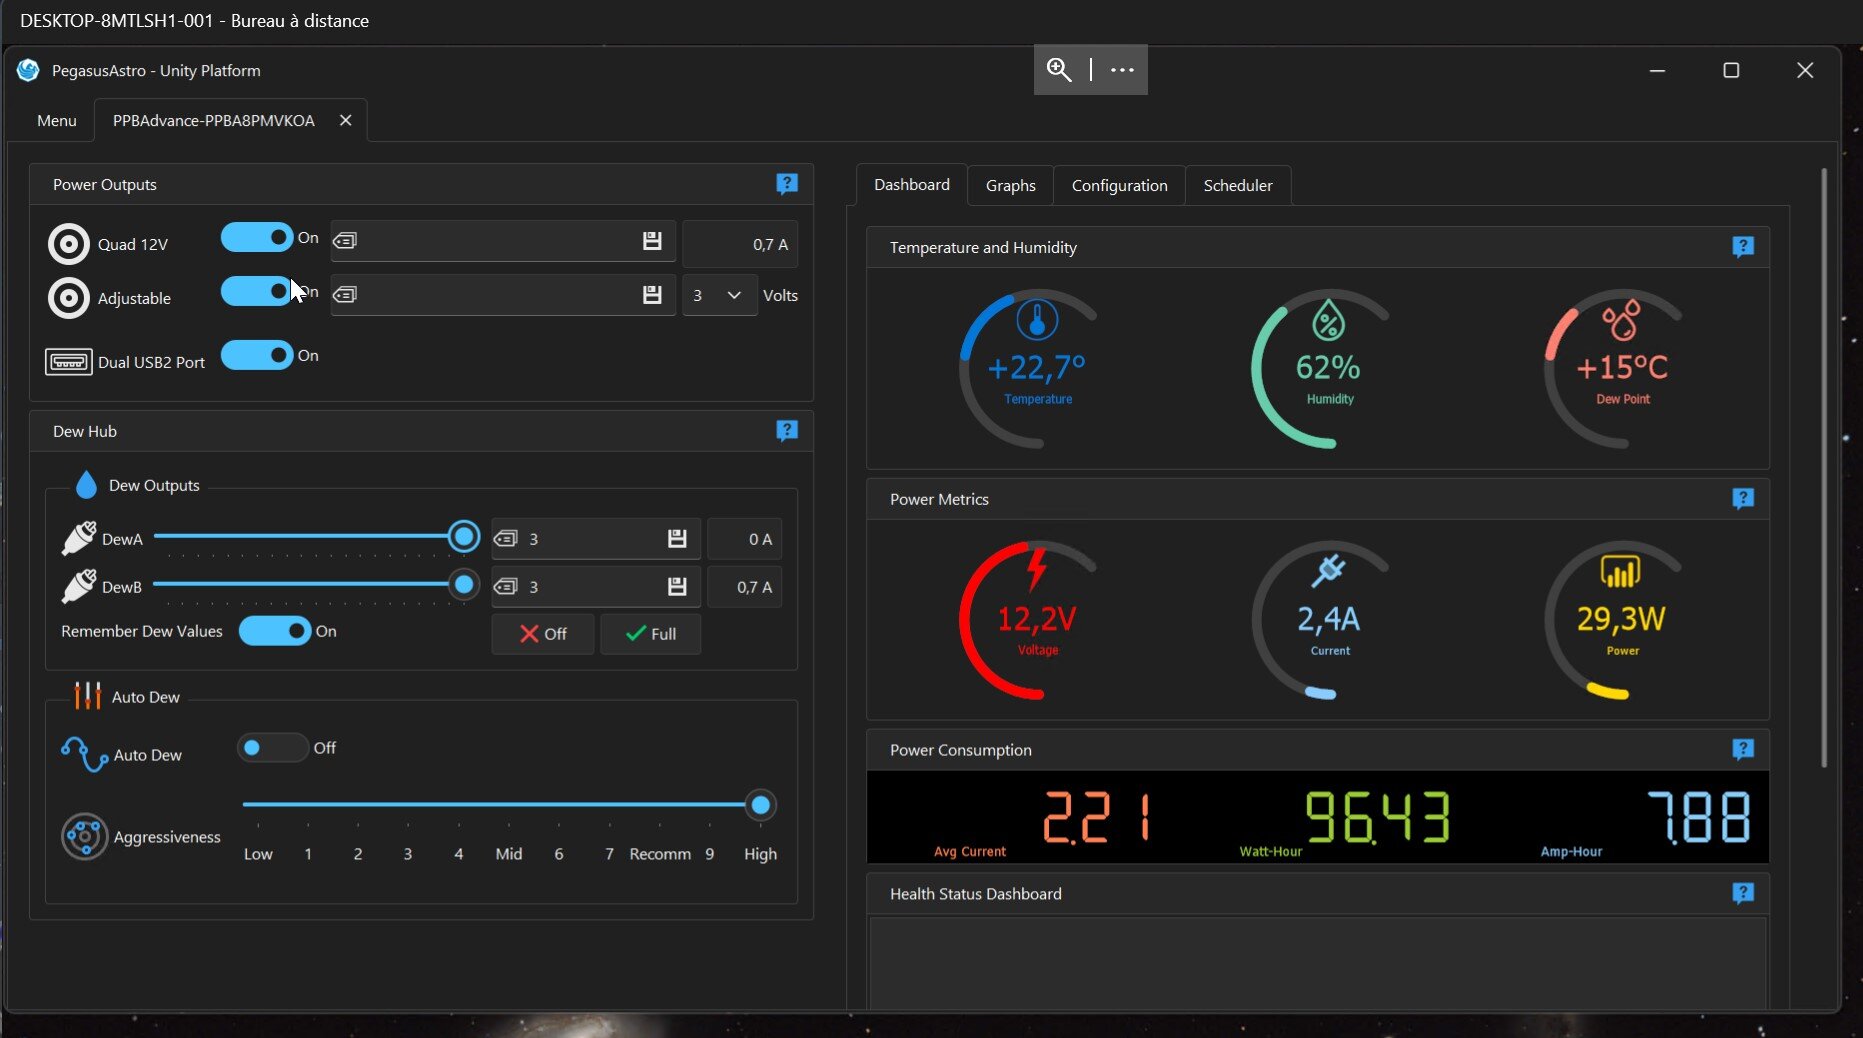Click the DewA slider handle

463,537
